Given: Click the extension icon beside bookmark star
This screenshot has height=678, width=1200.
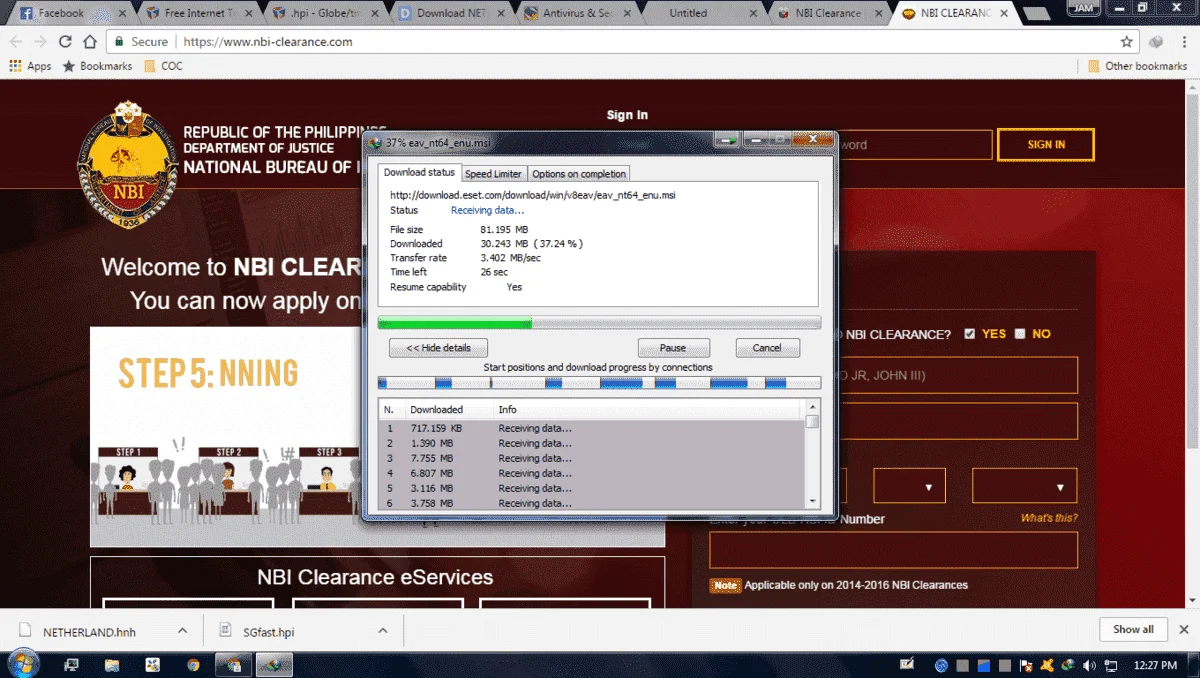Looking at the screenshot, I should click(1156, 42).
